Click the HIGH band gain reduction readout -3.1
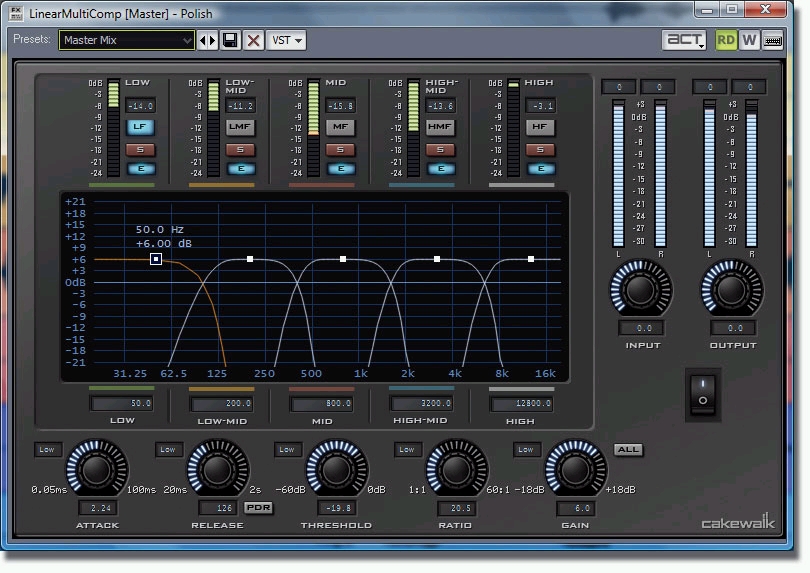 [x=541, y=106]
